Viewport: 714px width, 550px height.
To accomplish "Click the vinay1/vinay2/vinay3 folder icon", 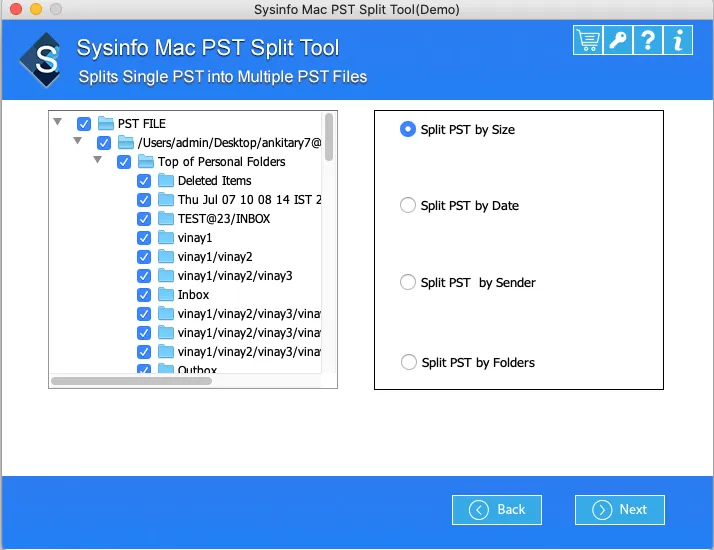I will point(166,275).
